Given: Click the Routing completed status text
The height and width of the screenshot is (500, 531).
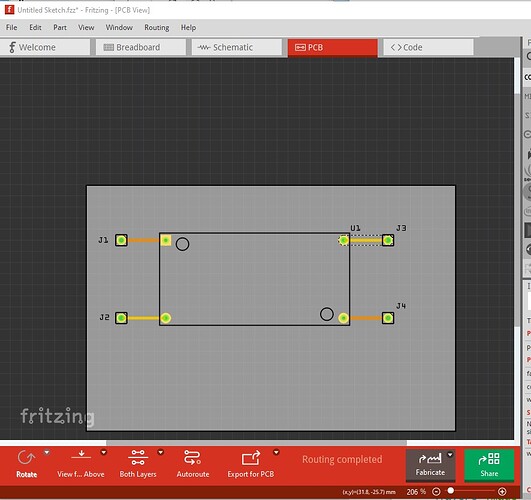Looking at the screenshot, I should tap(342, 459).
